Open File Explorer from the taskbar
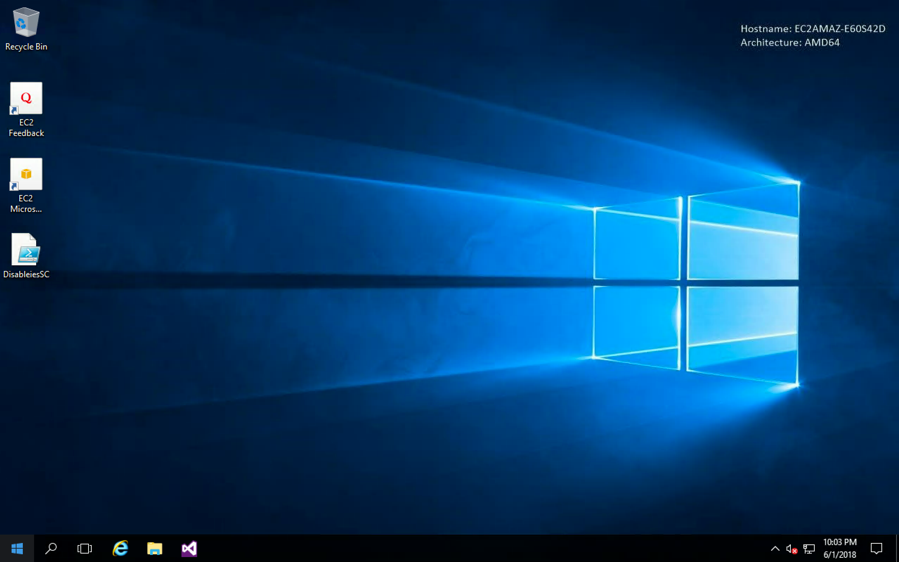Viewport: 899px width, 562px height. pos(154,549)
